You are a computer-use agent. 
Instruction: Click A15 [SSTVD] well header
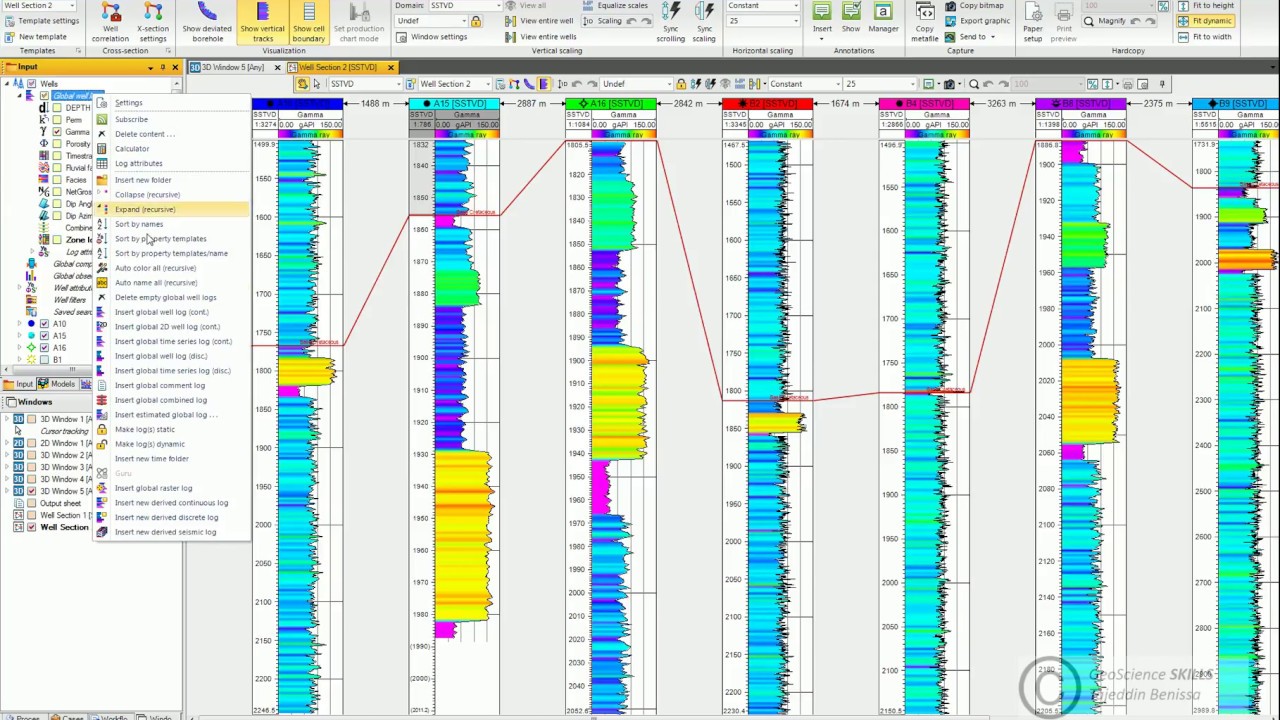point(454,104)
